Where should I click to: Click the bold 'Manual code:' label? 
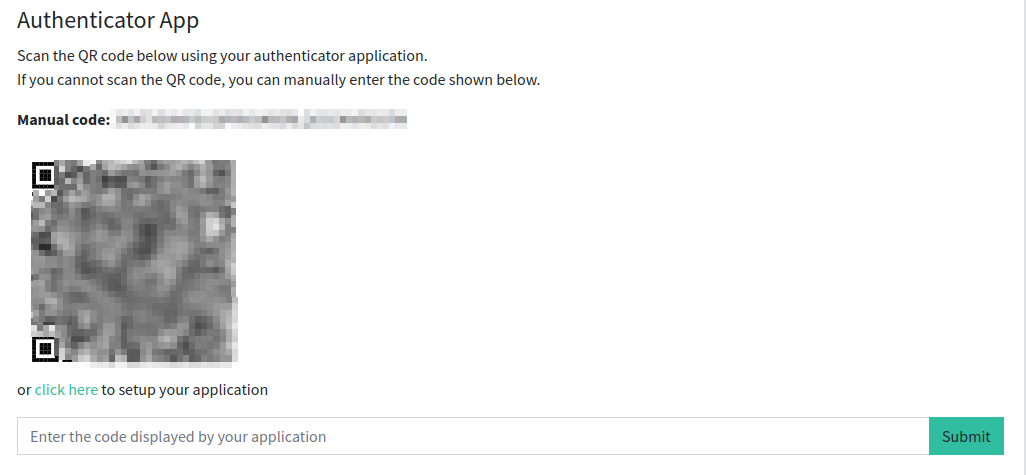click(x=63, y=120)
